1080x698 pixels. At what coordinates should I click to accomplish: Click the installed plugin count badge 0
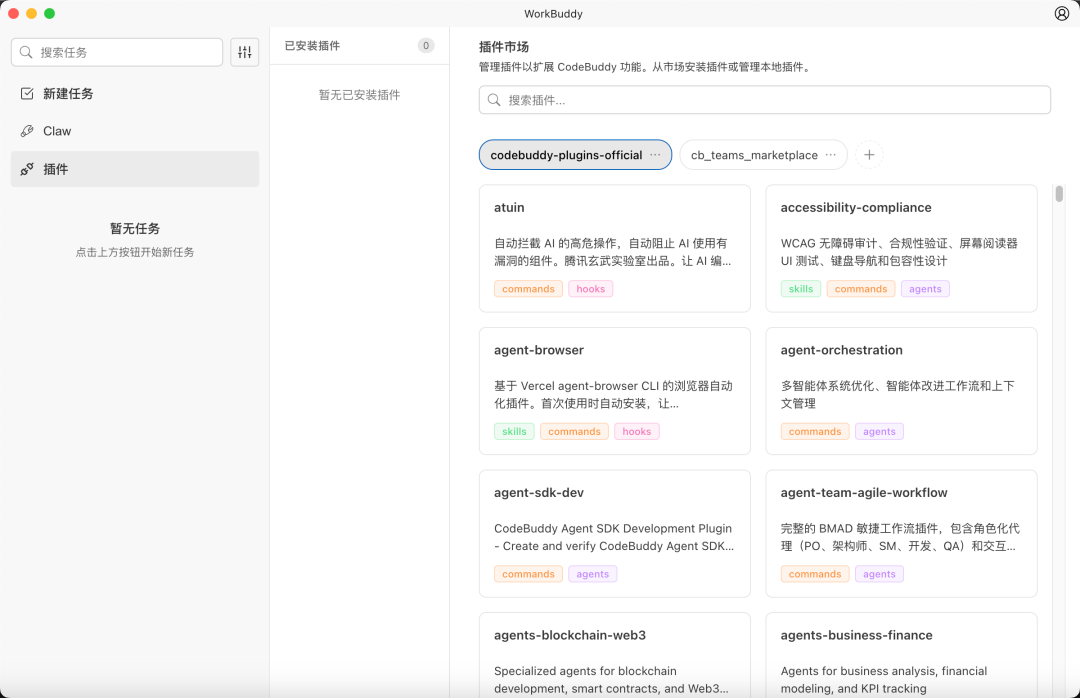426,45
